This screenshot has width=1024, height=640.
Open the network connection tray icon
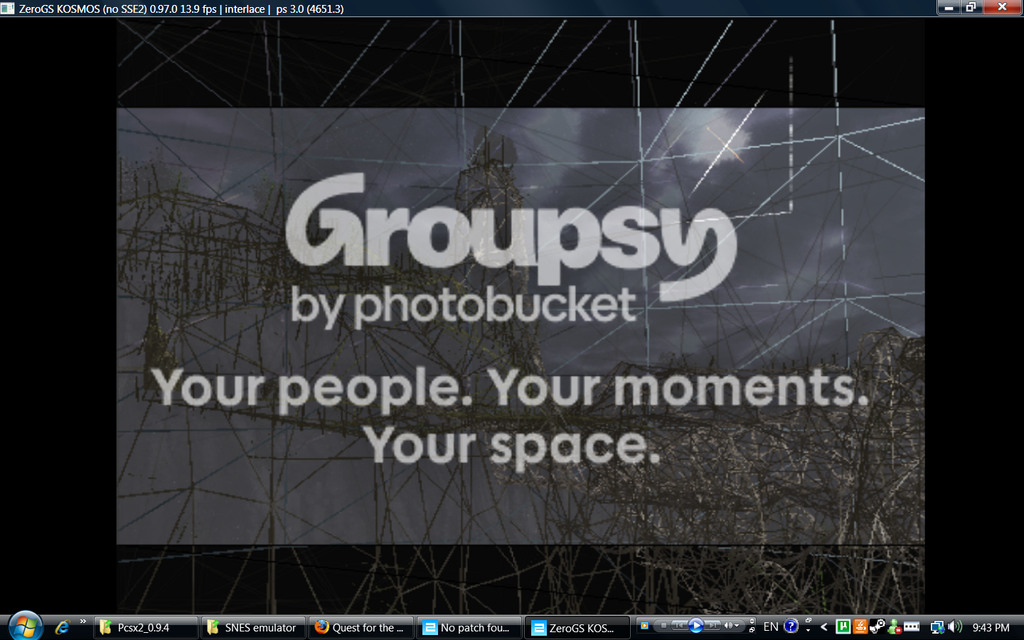pyautogui.click(x=937, y=627)
